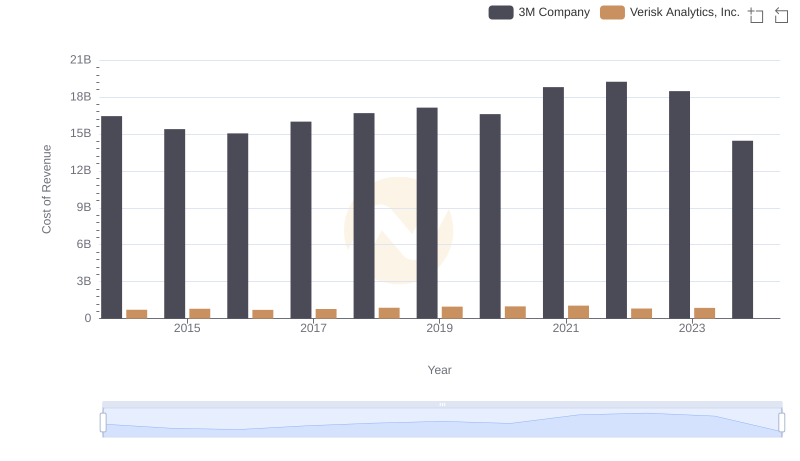Image resolution: width=800 pixels, height=461 pixels.
Task: Click the 3M Company bar for 2015
Action: click(x=174, y=224)
